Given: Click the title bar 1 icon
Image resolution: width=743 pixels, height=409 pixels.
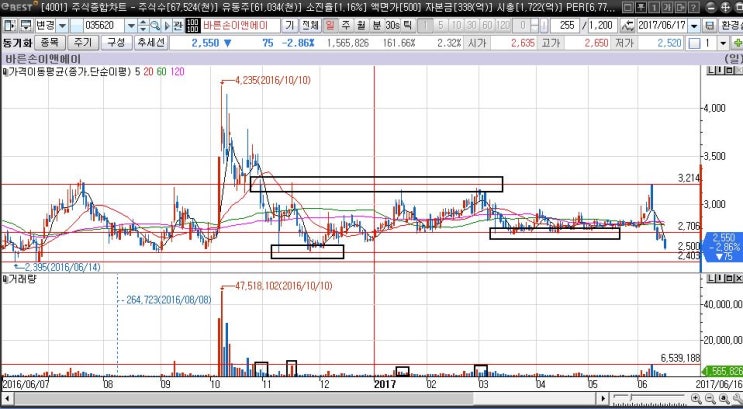Looking at the screenshot, I should 654,7.
